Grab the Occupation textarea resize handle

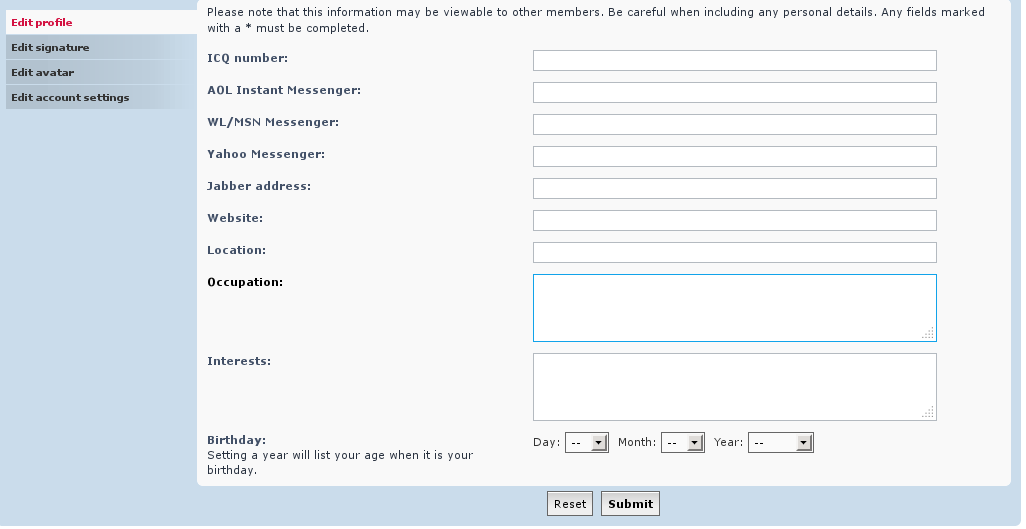pos(928,333)
